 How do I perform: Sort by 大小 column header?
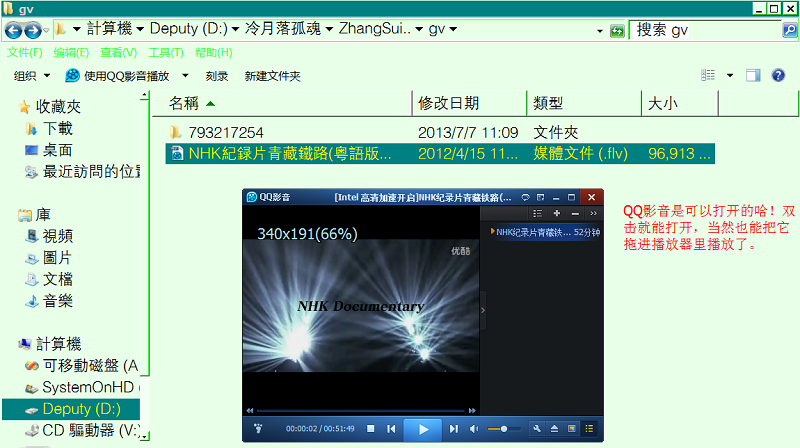point(680,104)
